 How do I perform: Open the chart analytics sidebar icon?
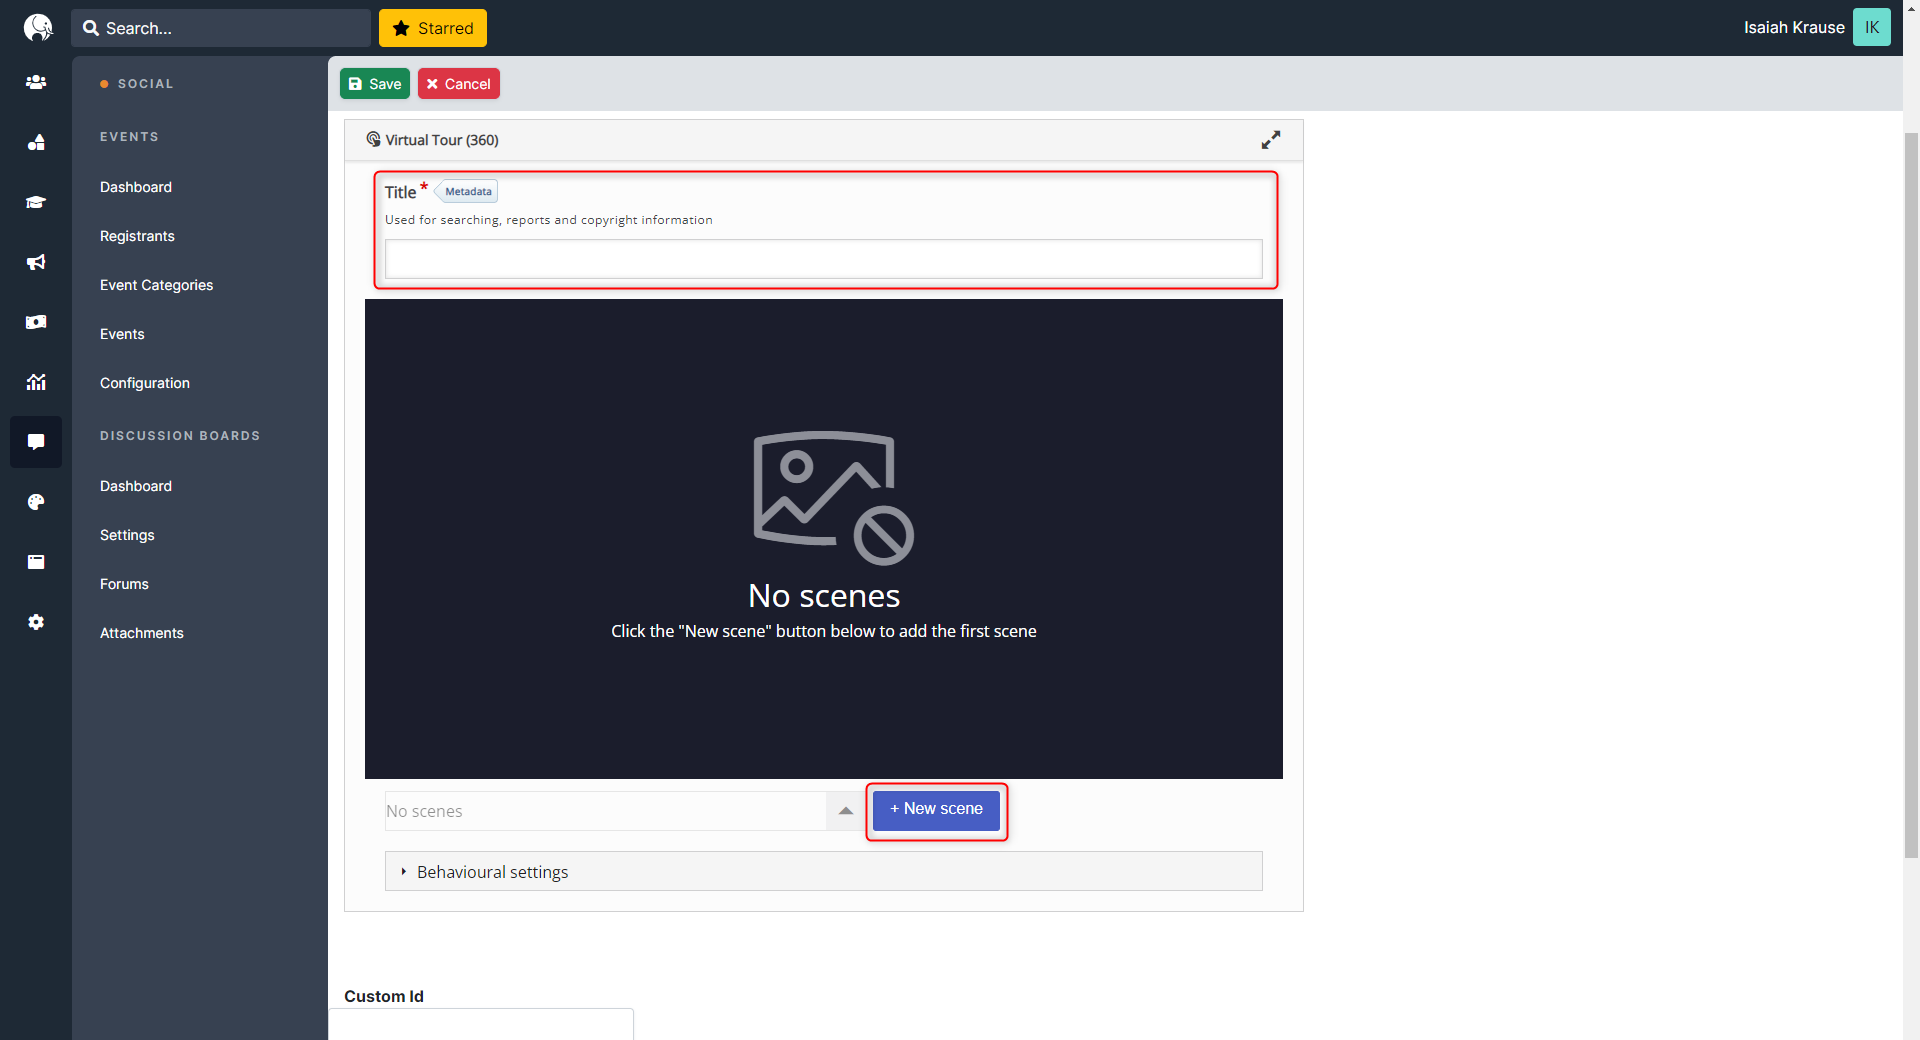36,382
